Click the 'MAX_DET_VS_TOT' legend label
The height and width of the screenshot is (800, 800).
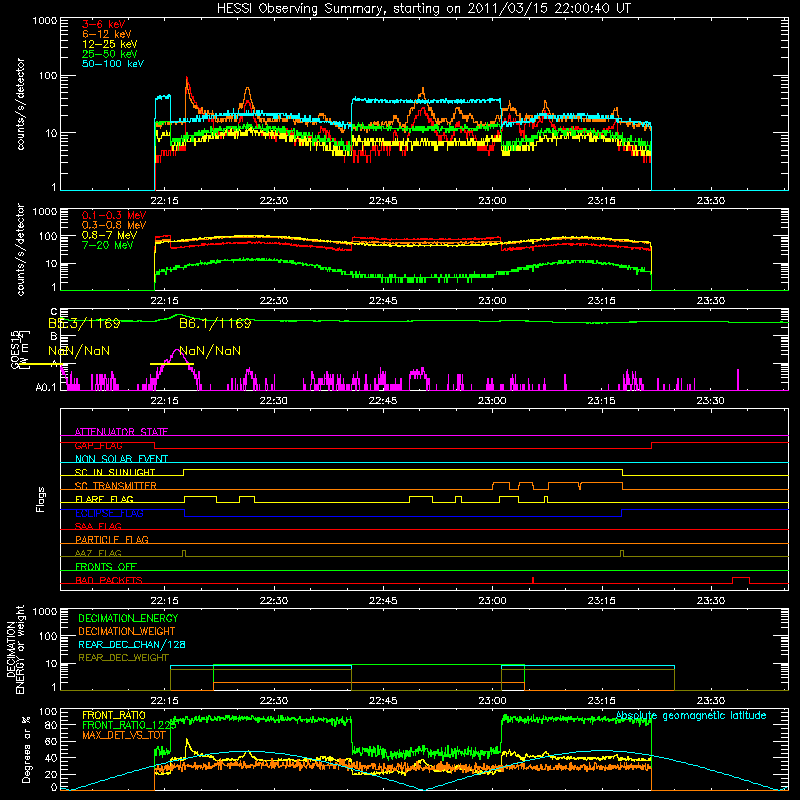[124, 735]
